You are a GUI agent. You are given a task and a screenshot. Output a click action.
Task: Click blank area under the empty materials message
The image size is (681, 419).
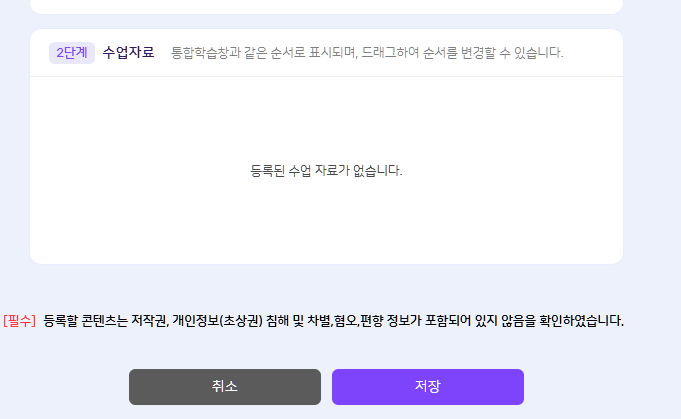coord(326,225)
